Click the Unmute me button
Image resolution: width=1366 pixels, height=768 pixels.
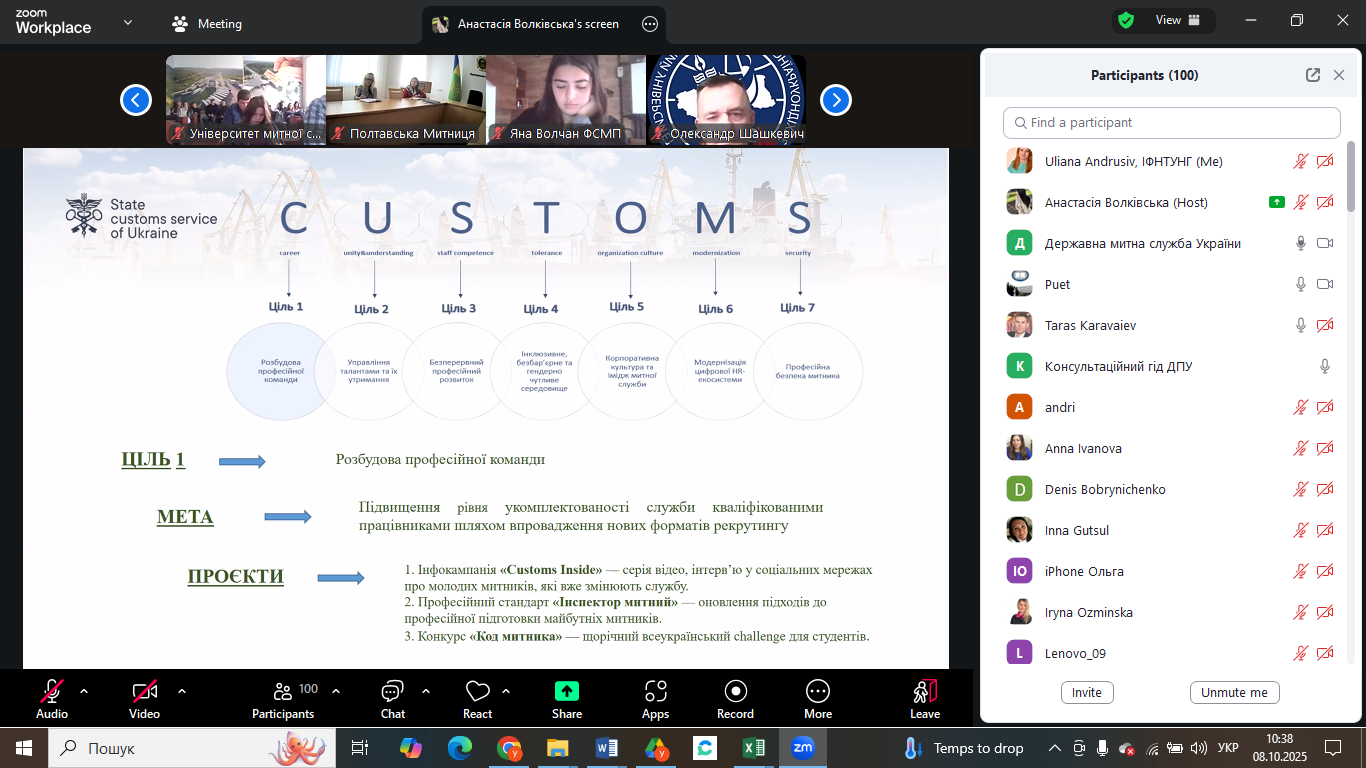point(1234,692)
